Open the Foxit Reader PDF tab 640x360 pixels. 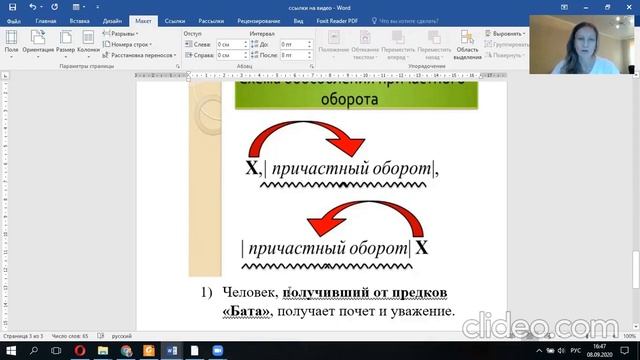click(337, 21)
